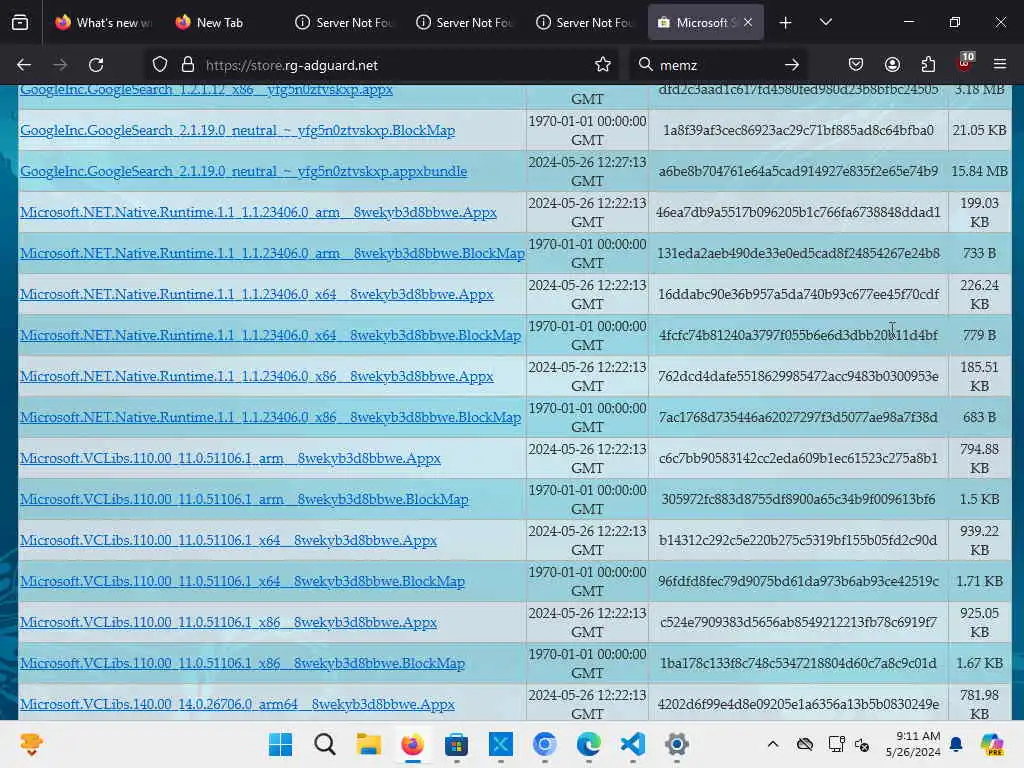Bookmark this page with the star
This screenshot has height=768, width=1024.
pyautogui.click(x=603, y=65)
